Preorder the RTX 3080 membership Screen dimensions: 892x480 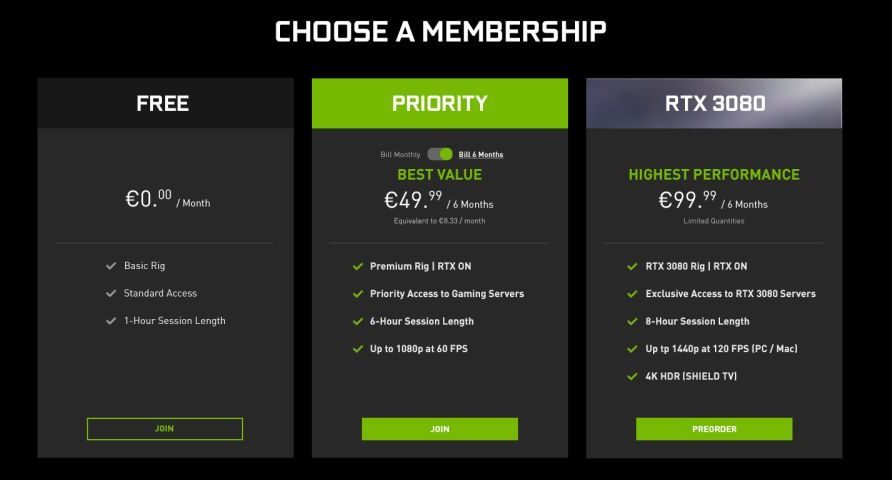click(714, 429)
